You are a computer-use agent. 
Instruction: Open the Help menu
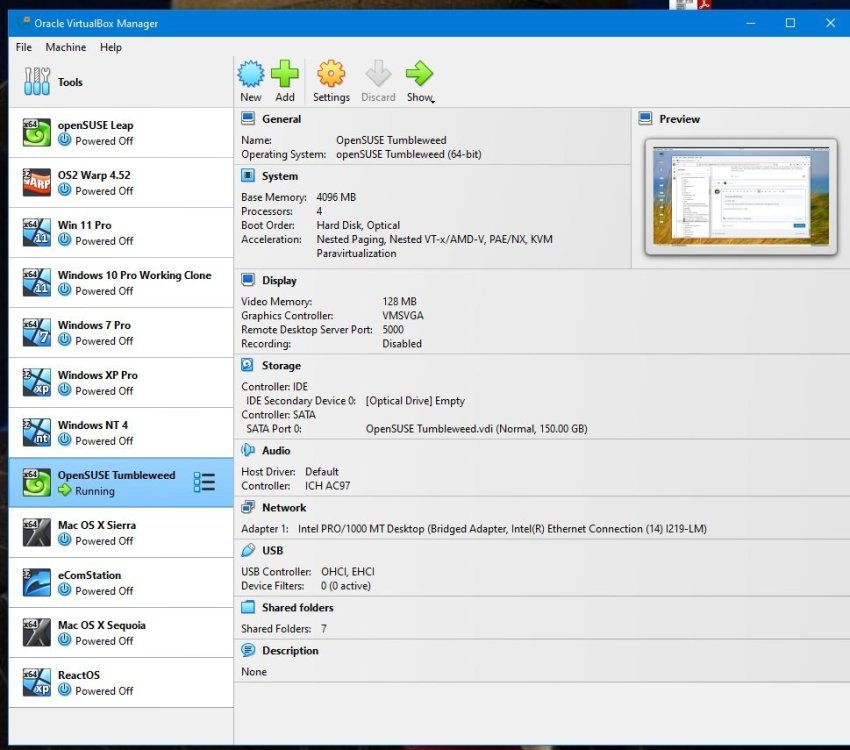tap(111, 47)
